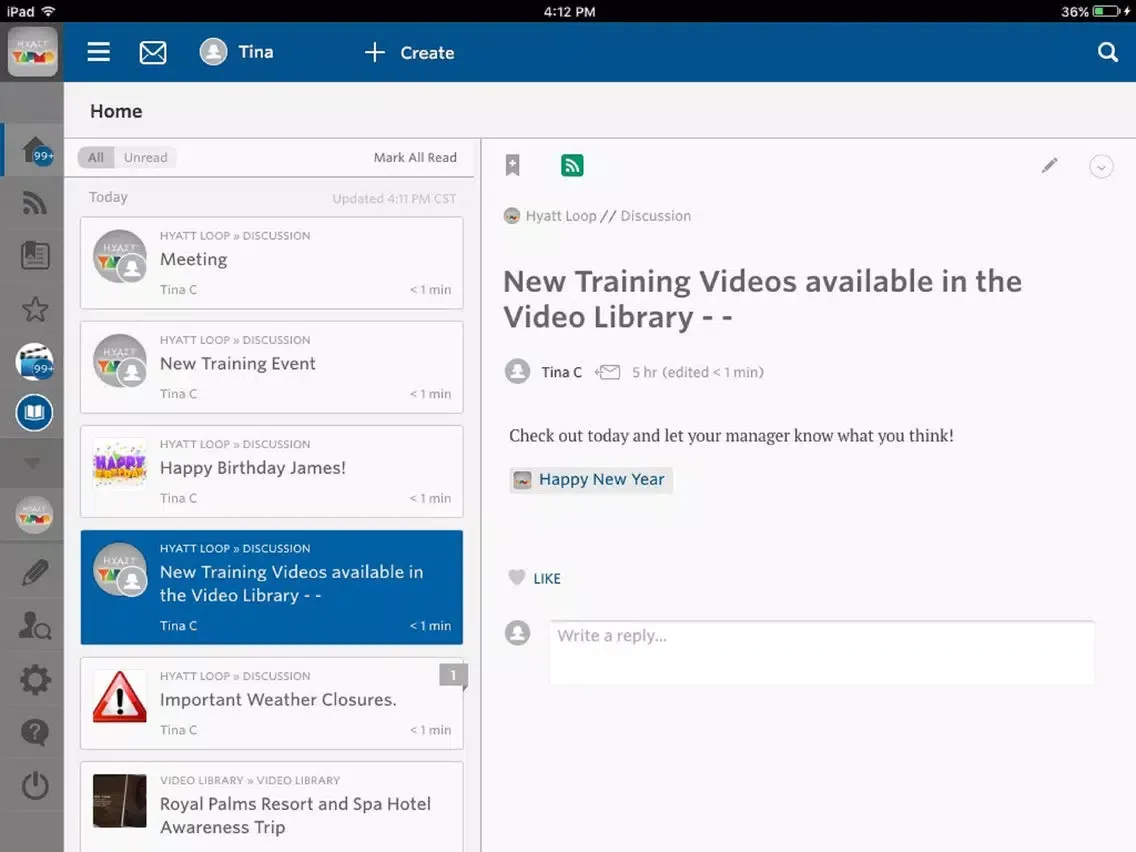Open settings gear in sidebar
Screen dimensions: 1136x852
[35, 680]
